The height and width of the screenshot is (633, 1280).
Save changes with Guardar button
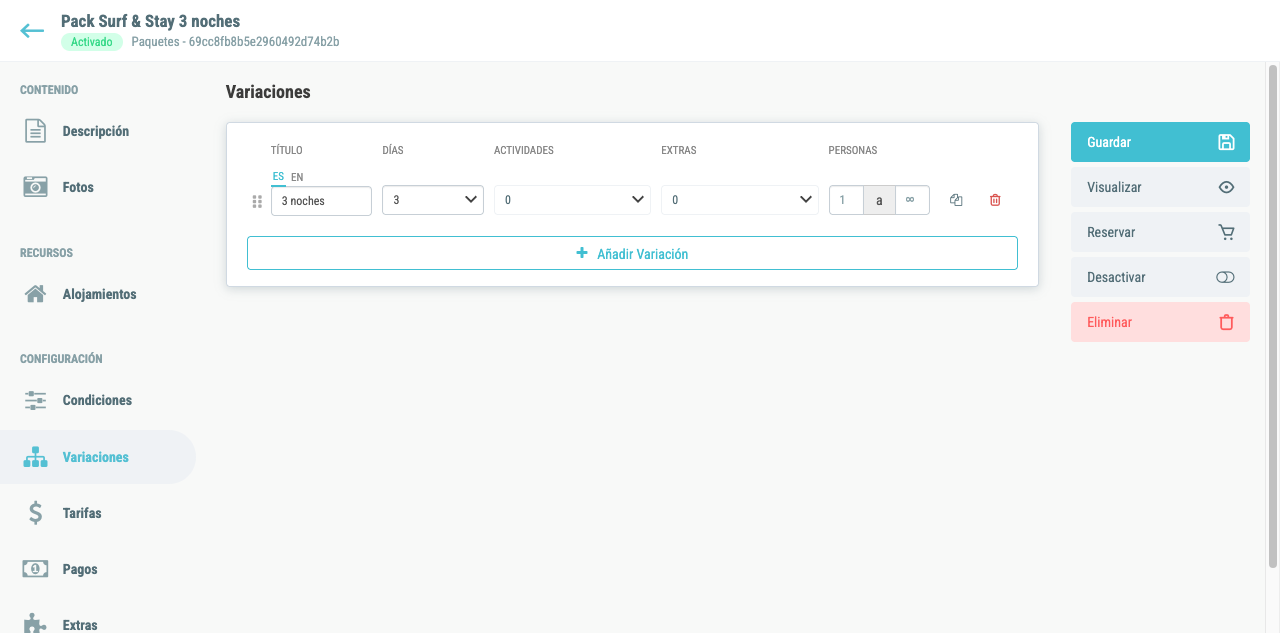(x=1160, y=142)
